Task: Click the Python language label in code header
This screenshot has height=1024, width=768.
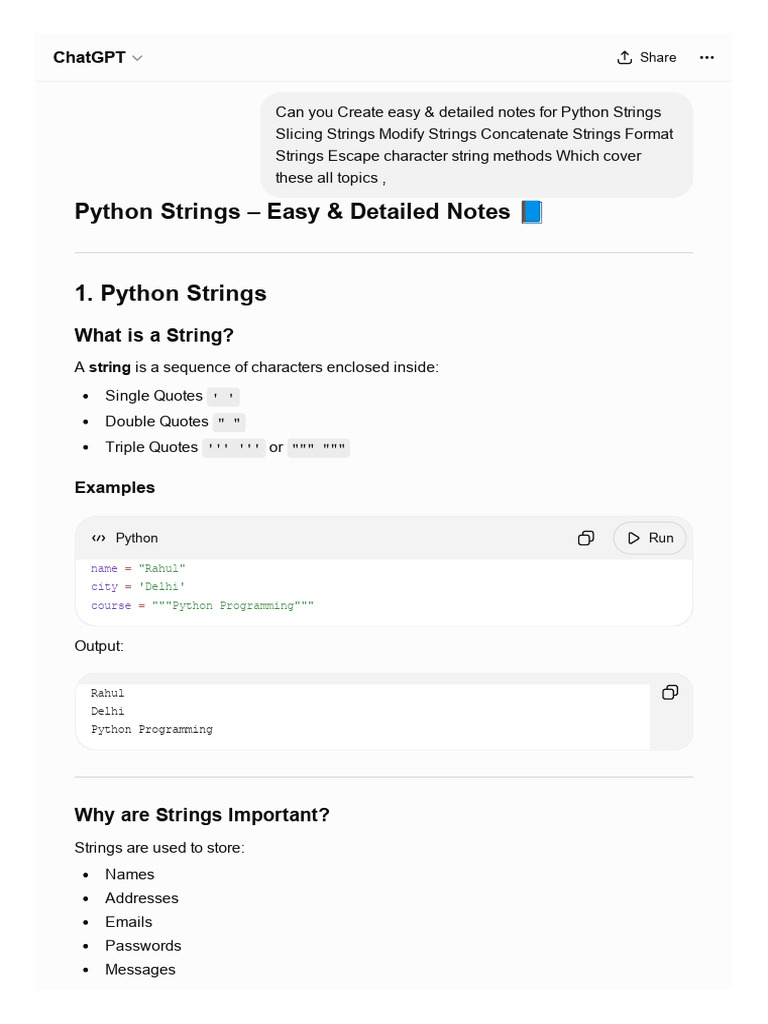Action: click(136, 538)
